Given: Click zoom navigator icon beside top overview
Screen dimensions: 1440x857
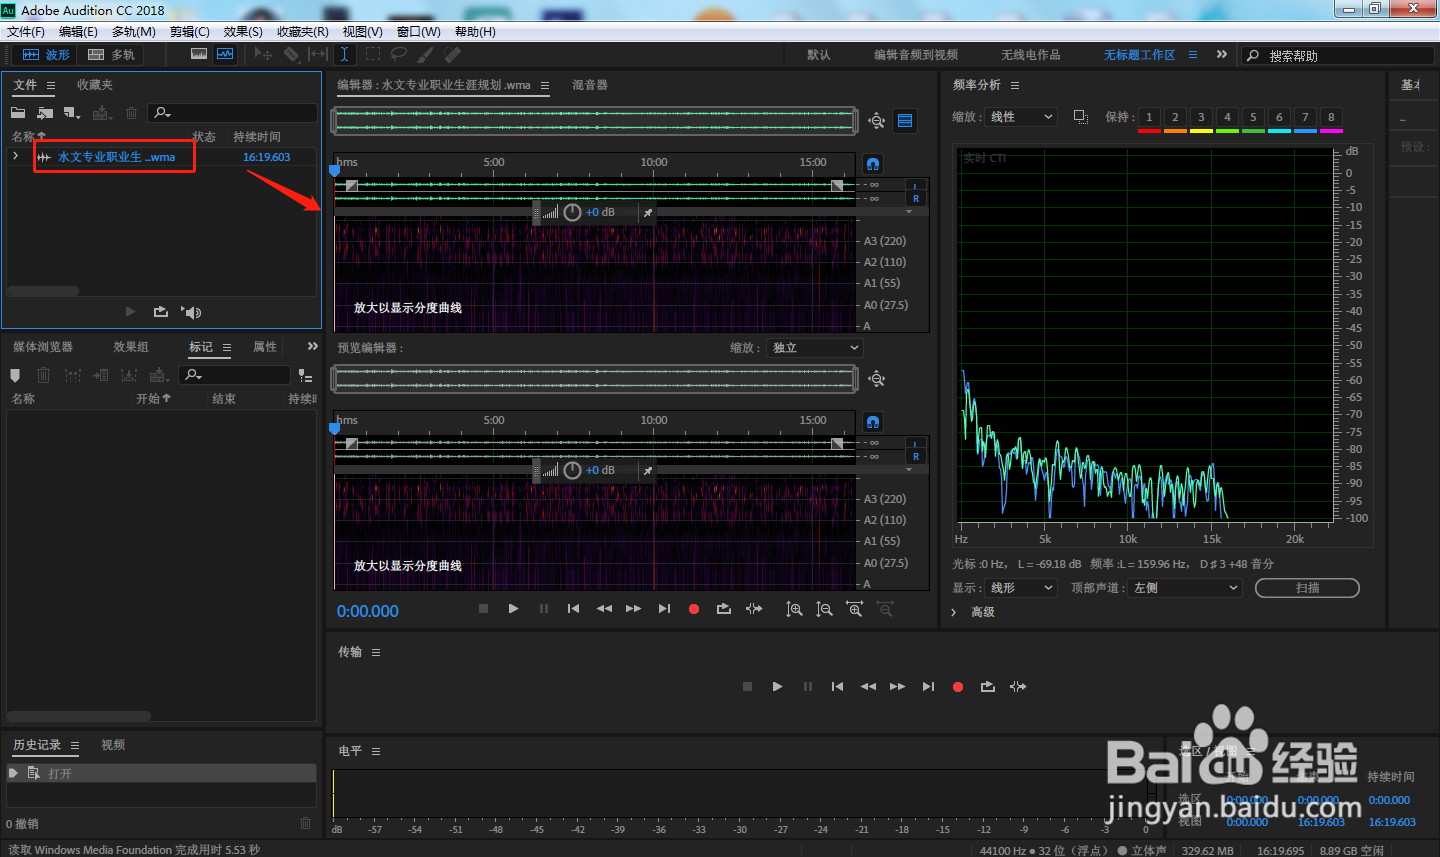Looking at the screenshot, I should click(877, 121).
